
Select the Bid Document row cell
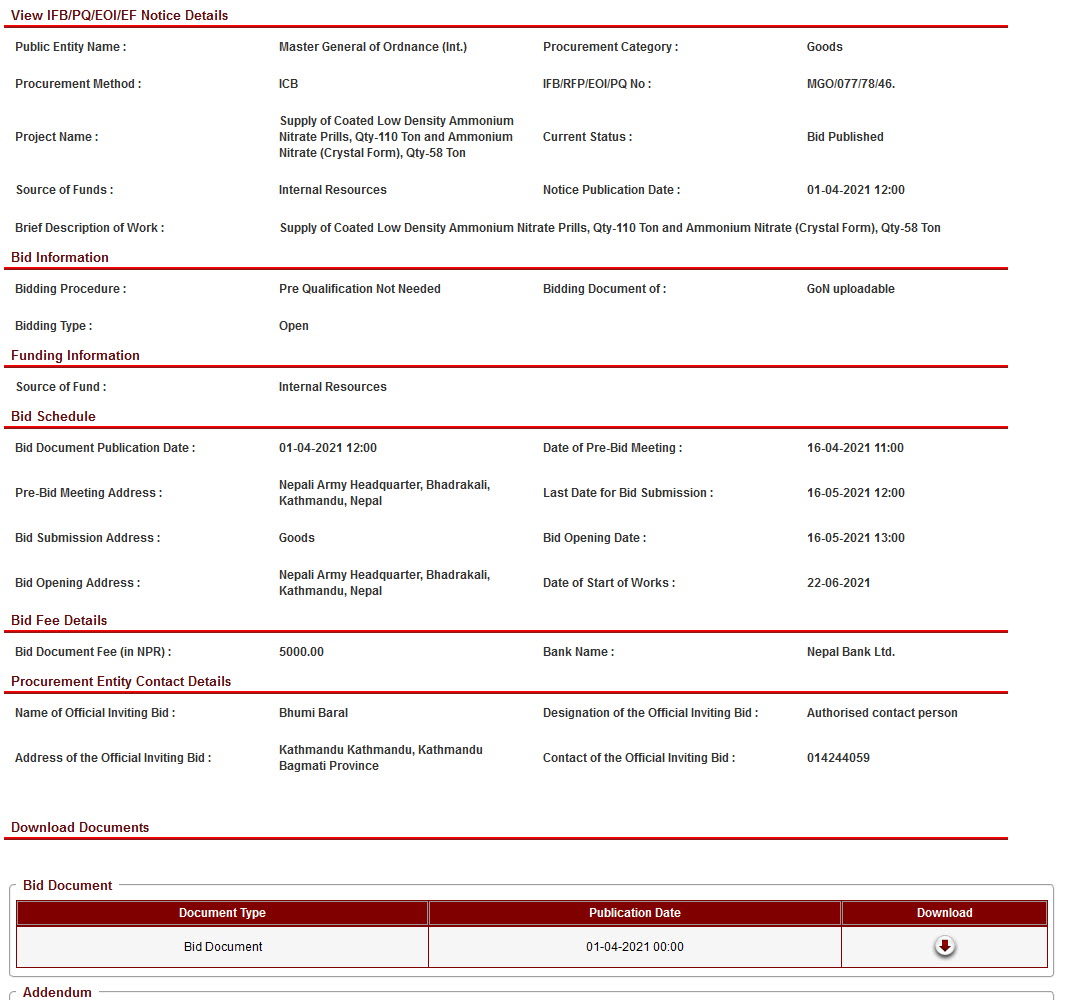coord(223,946)
